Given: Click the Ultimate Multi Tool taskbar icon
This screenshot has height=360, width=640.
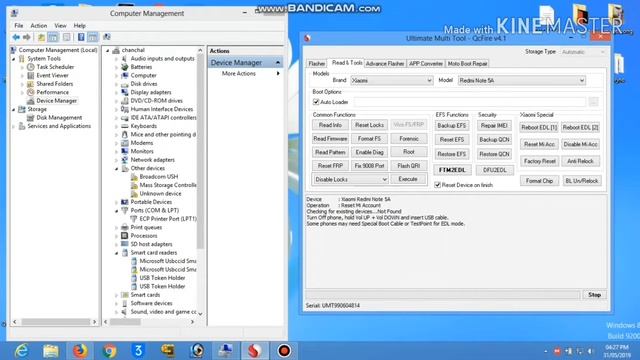Looking at the screenshot, I should [255, 351].
